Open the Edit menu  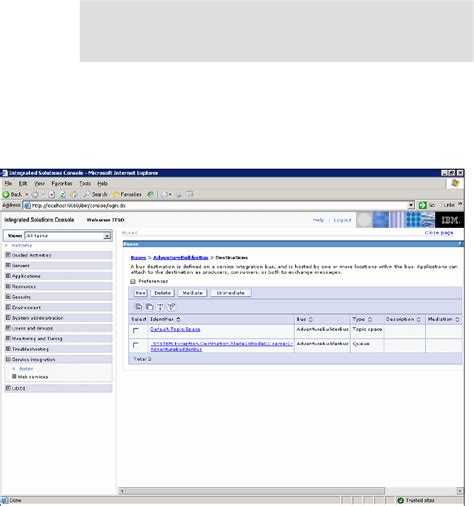coord(23,183)
